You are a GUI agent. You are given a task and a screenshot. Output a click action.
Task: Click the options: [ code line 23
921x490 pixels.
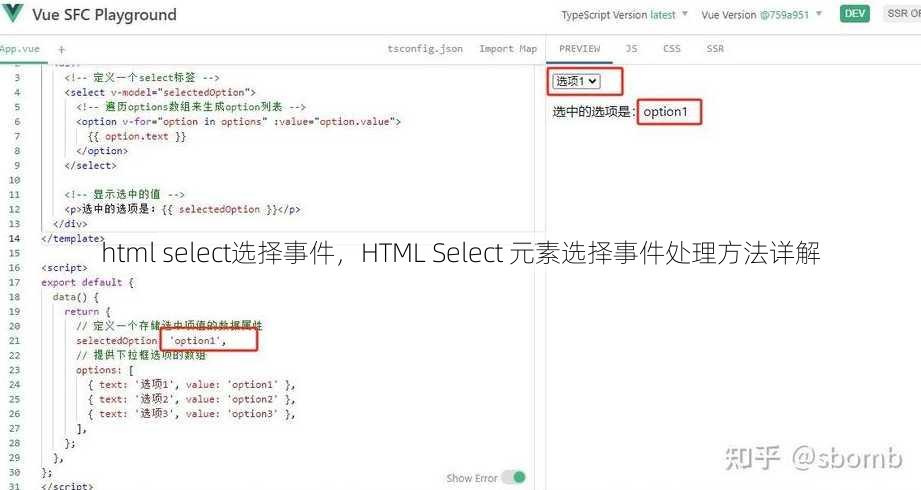(x=105, y=370)
